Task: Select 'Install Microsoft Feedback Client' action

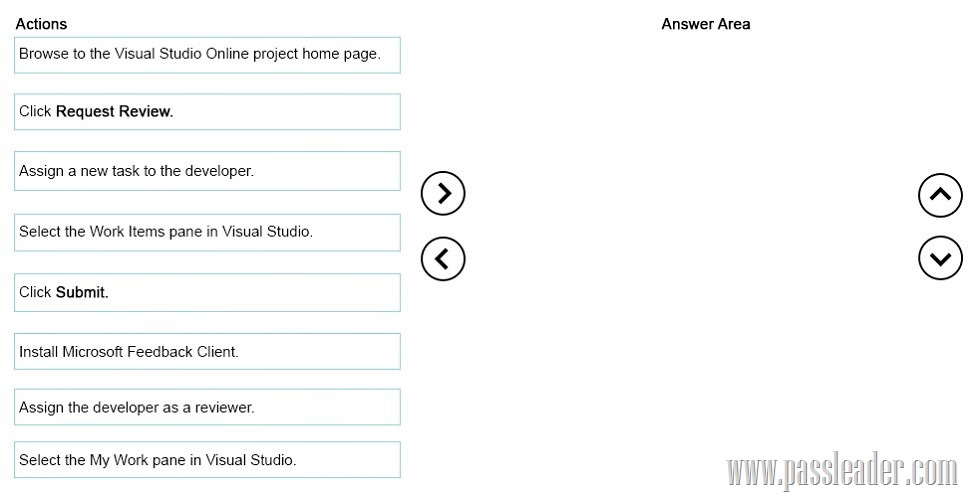Action: click(x=207, y=352)
